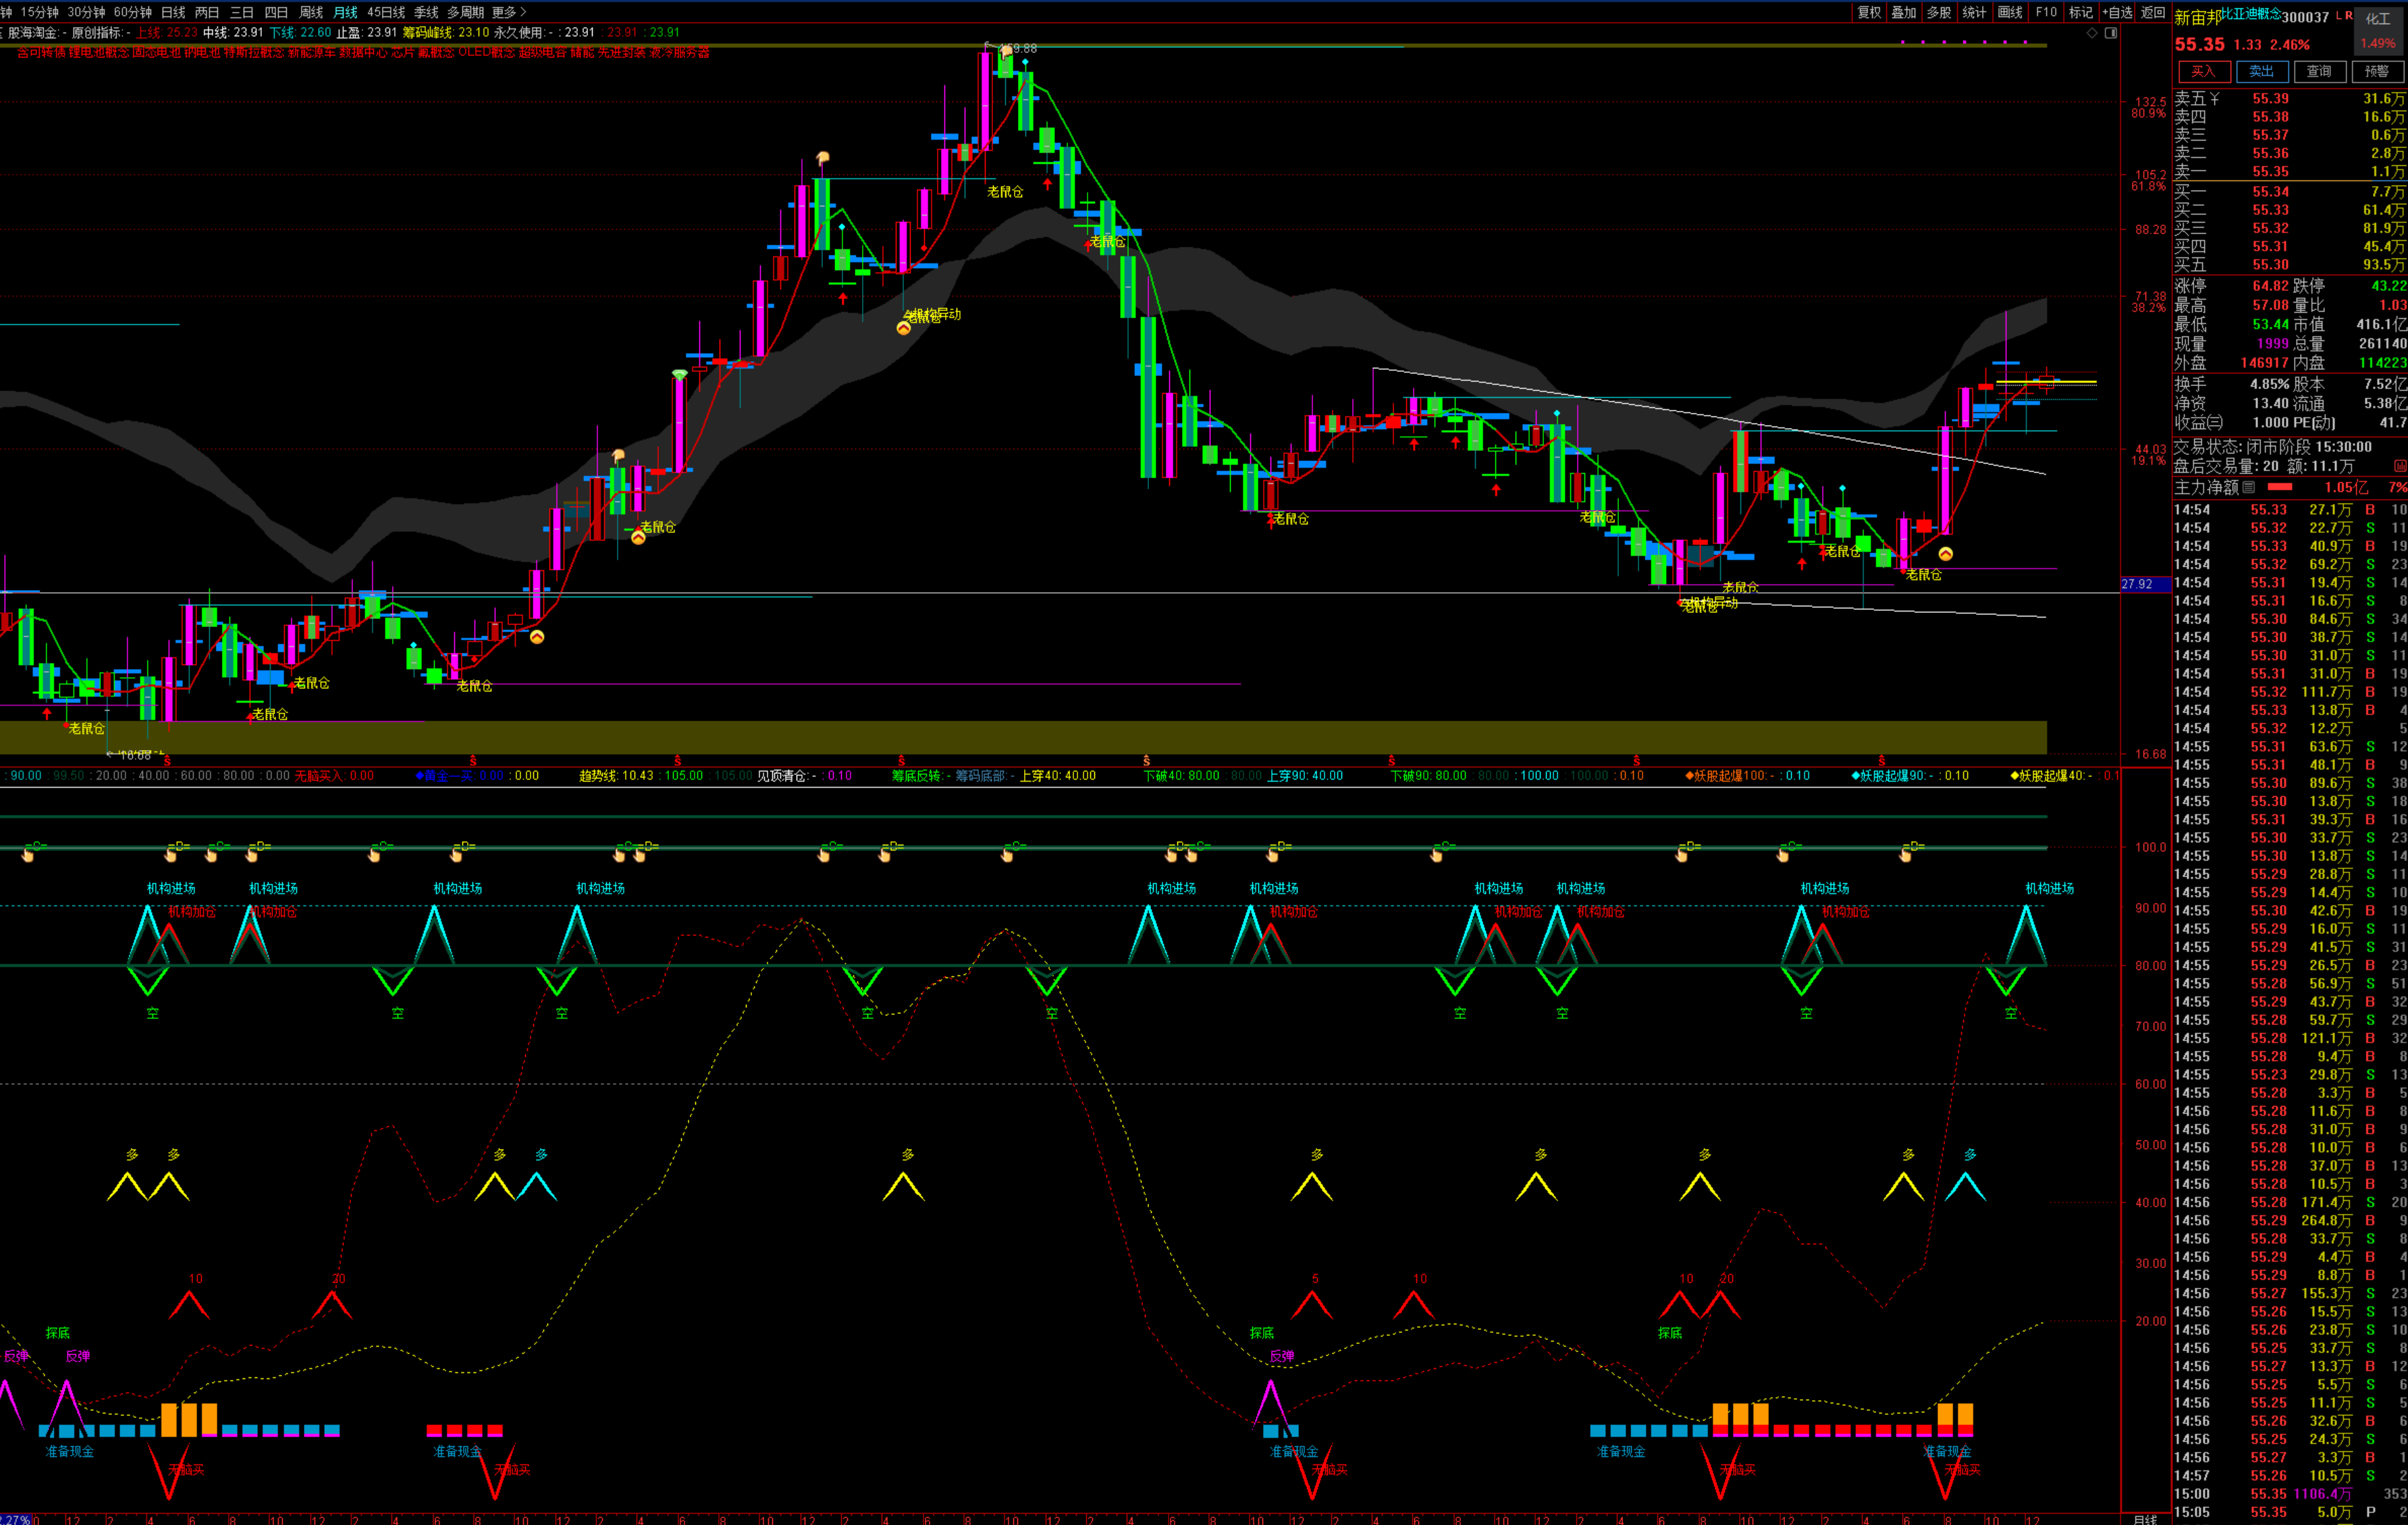Switch to 周线 weekly period tab
The width and height of the screenshot is (2408, 1525).
pos(311,12)
